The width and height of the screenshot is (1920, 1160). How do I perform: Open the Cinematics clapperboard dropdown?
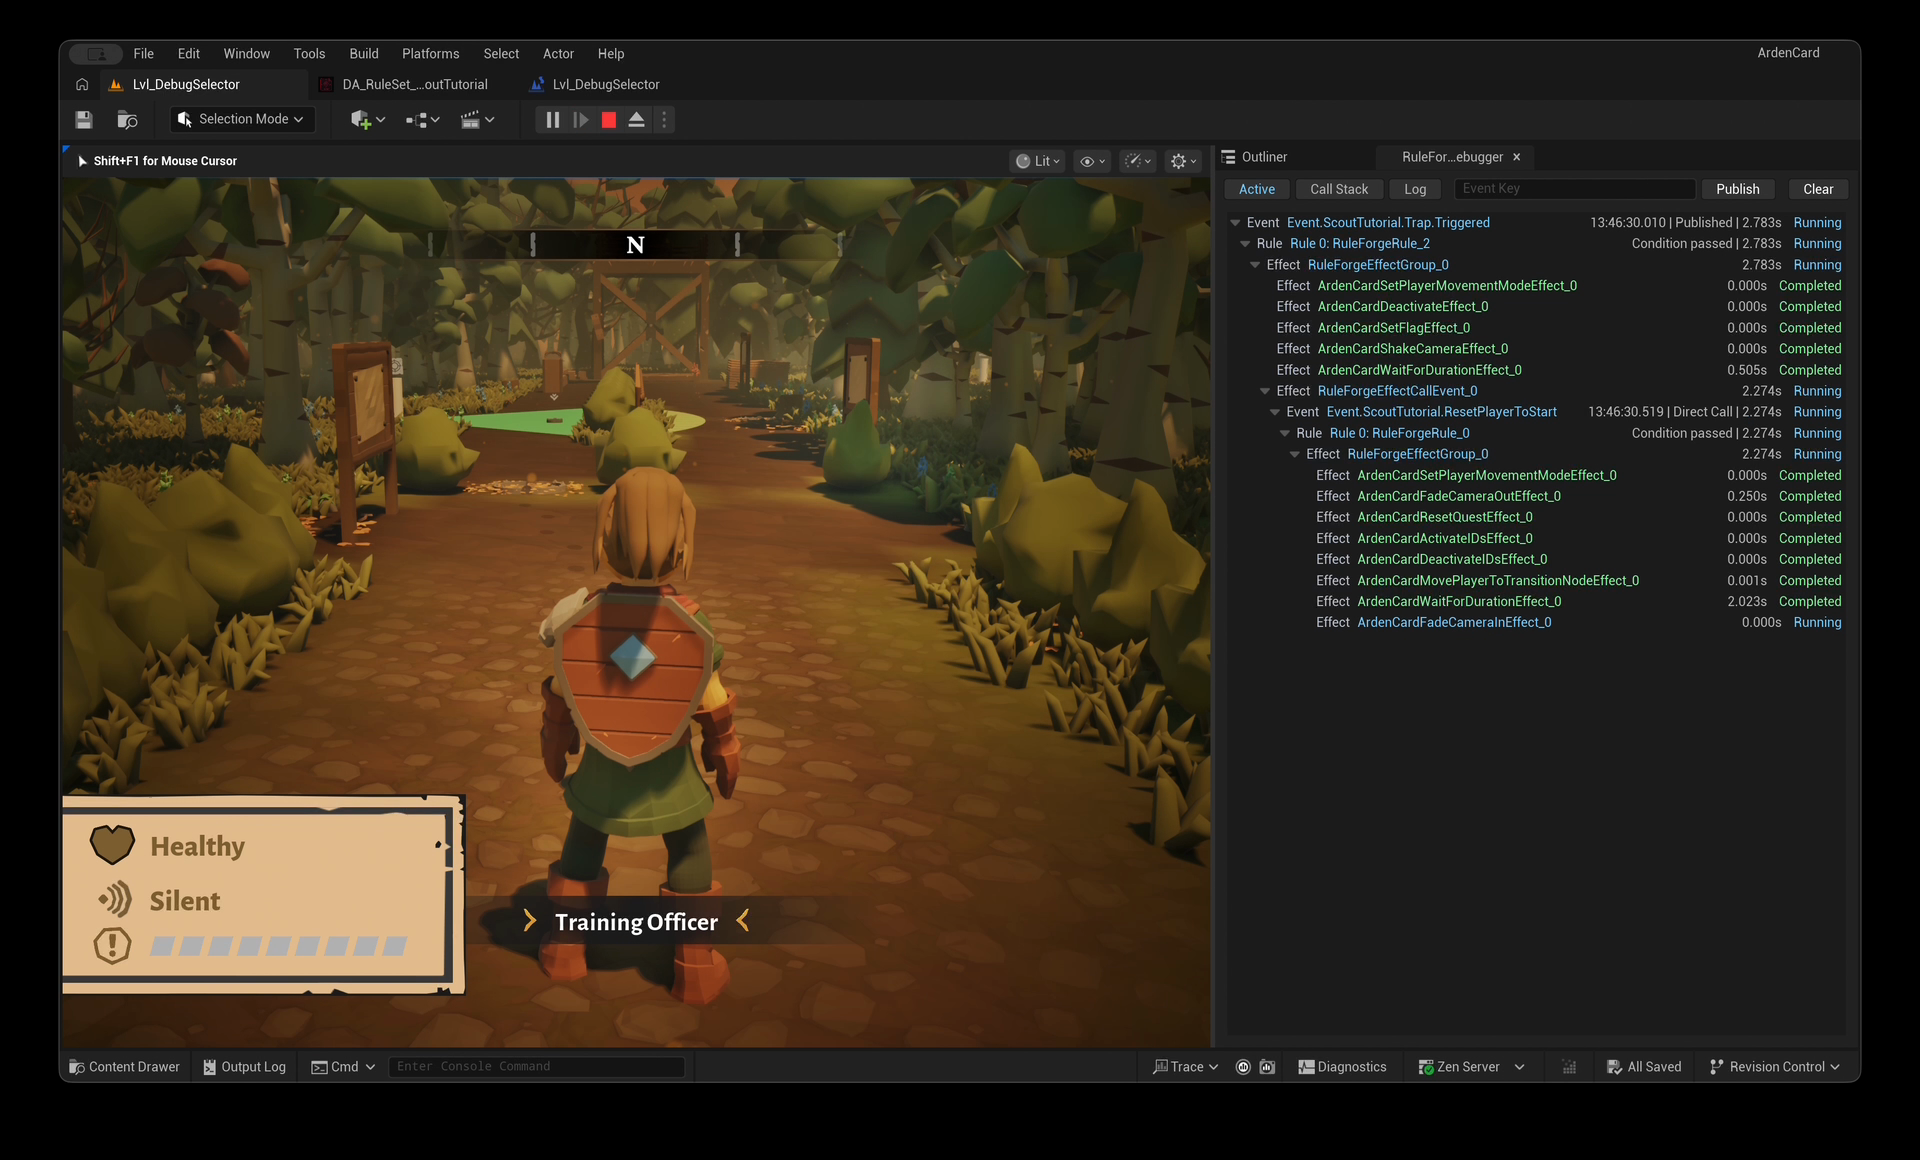point(477,120)
